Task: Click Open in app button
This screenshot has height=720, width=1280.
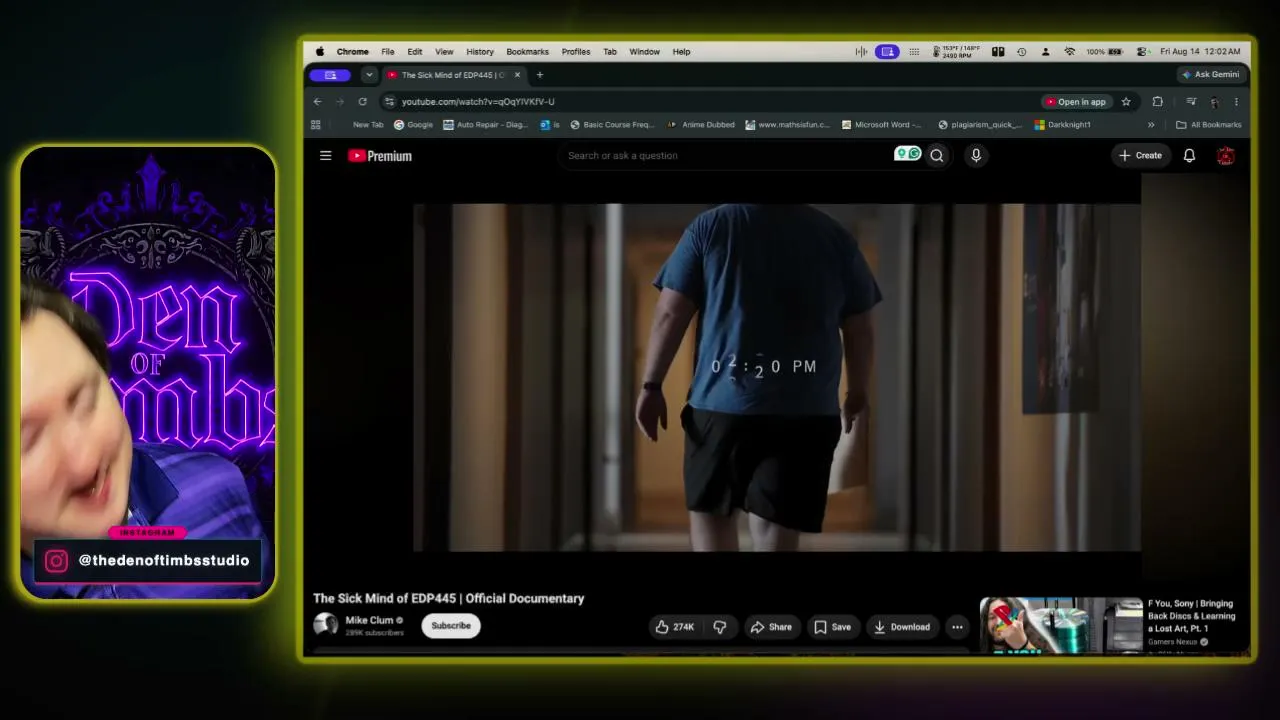Action: point(1076,102)
